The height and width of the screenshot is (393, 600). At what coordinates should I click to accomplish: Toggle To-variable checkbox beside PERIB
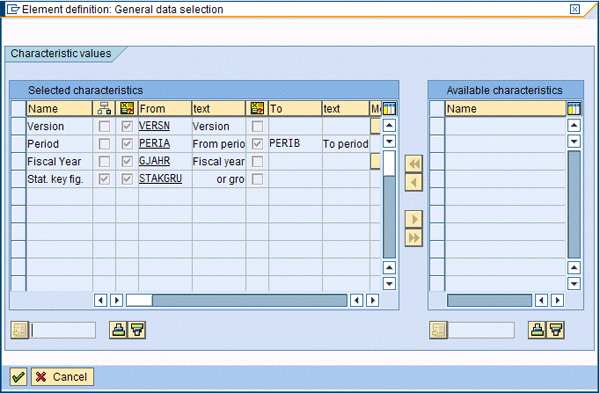(x=257, y=144)
